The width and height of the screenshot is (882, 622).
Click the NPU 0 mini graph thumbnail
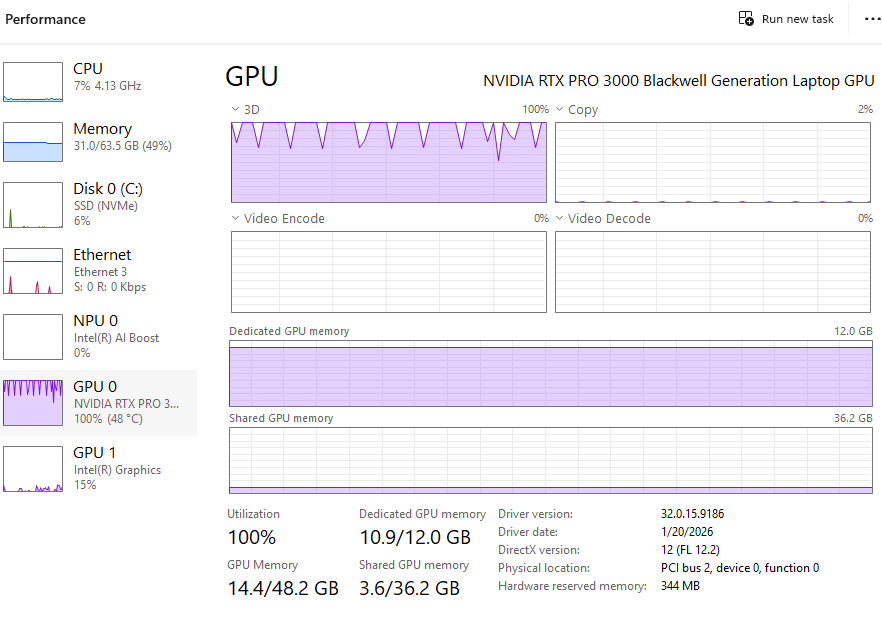point(33,337)
